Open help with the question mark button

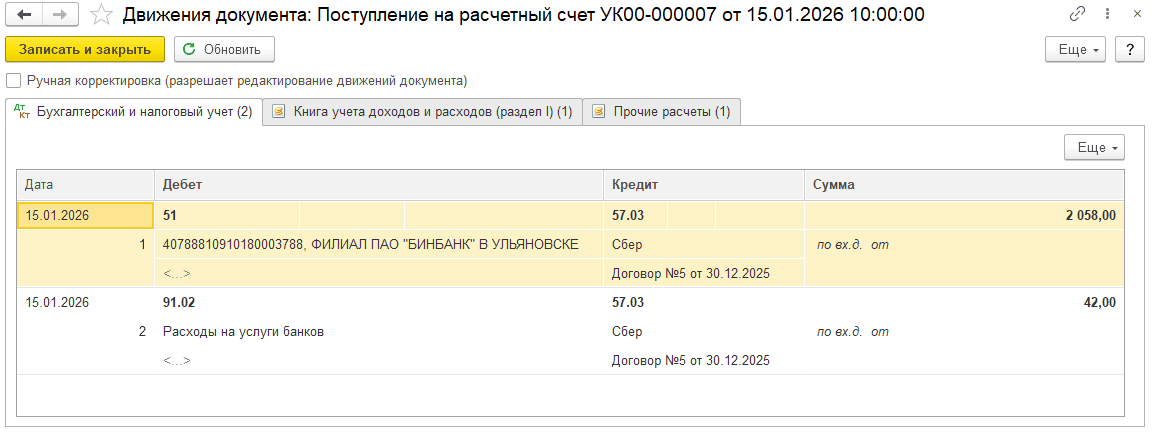tap(1129, 50)
